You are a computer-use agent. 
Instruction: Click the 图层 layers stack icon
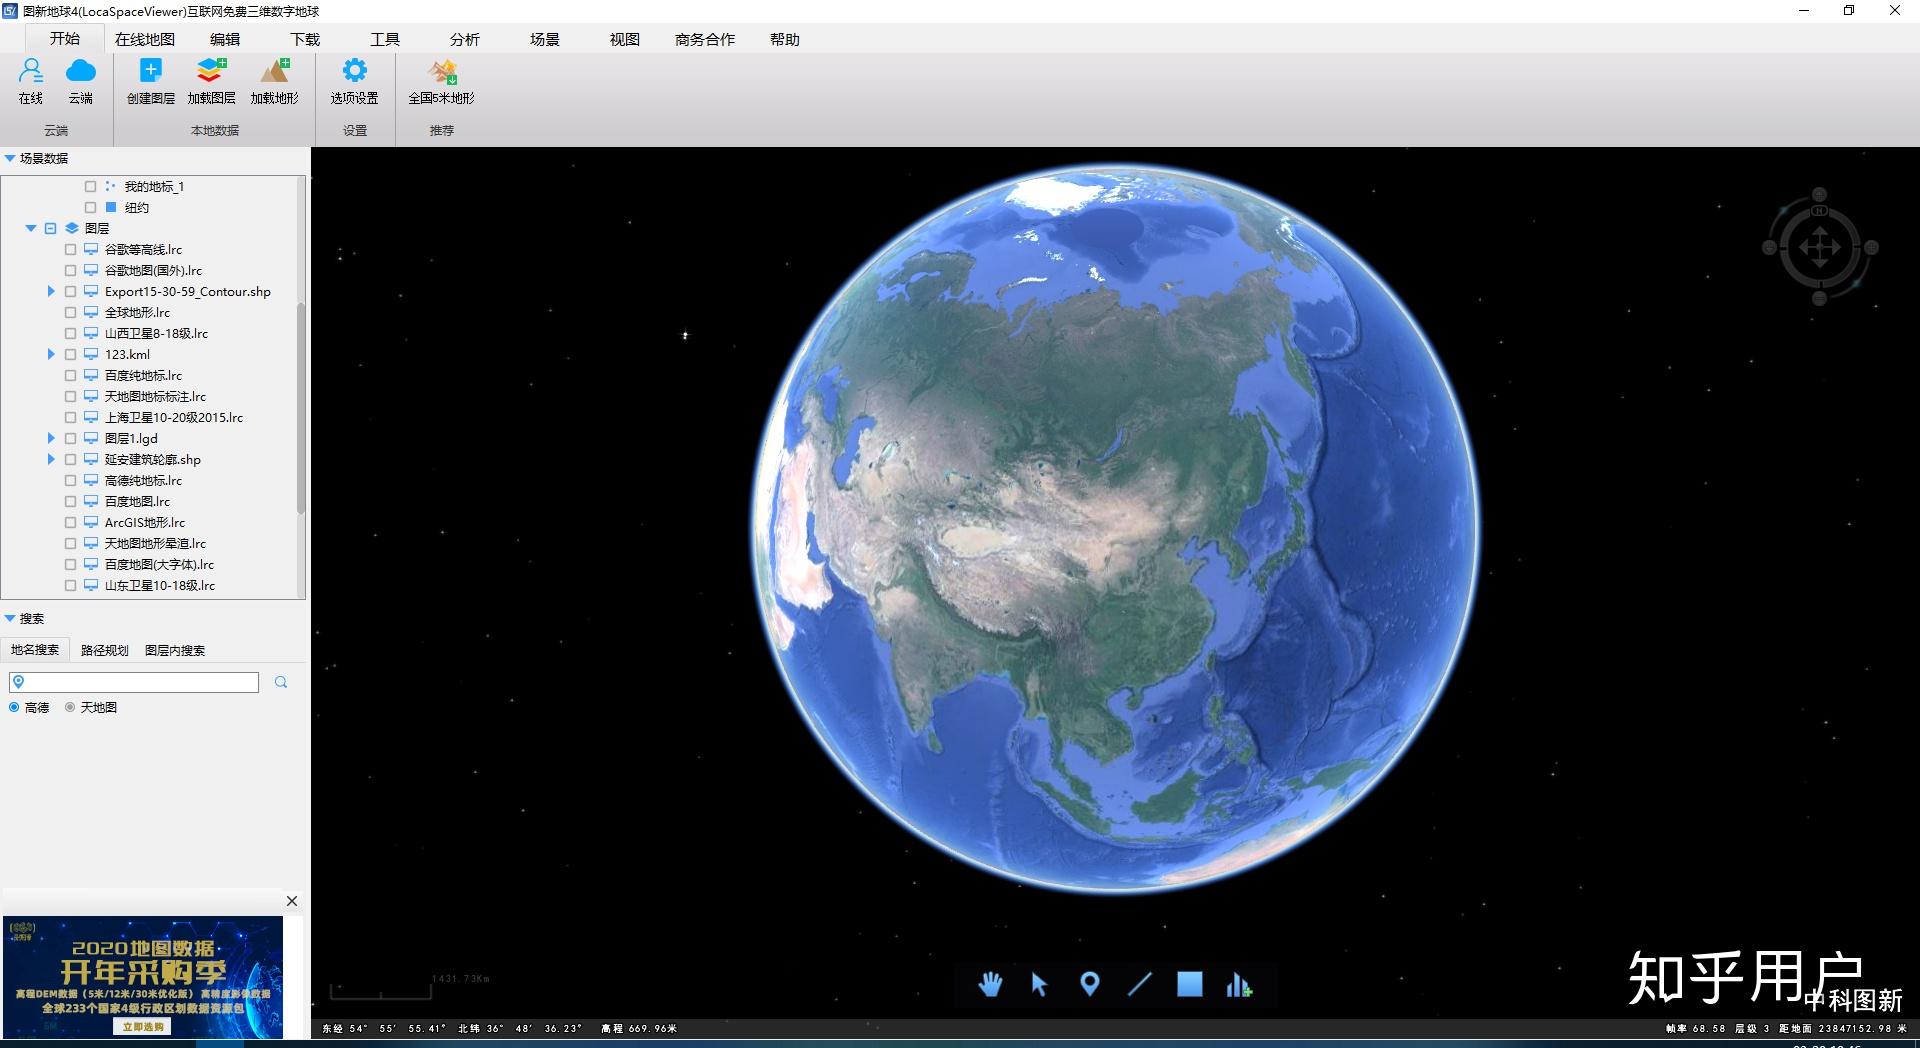72,228
